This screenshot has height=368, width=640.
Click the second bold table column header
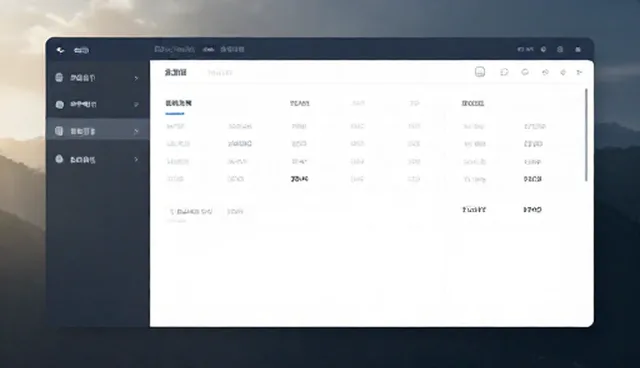click(x=300, y=104)
